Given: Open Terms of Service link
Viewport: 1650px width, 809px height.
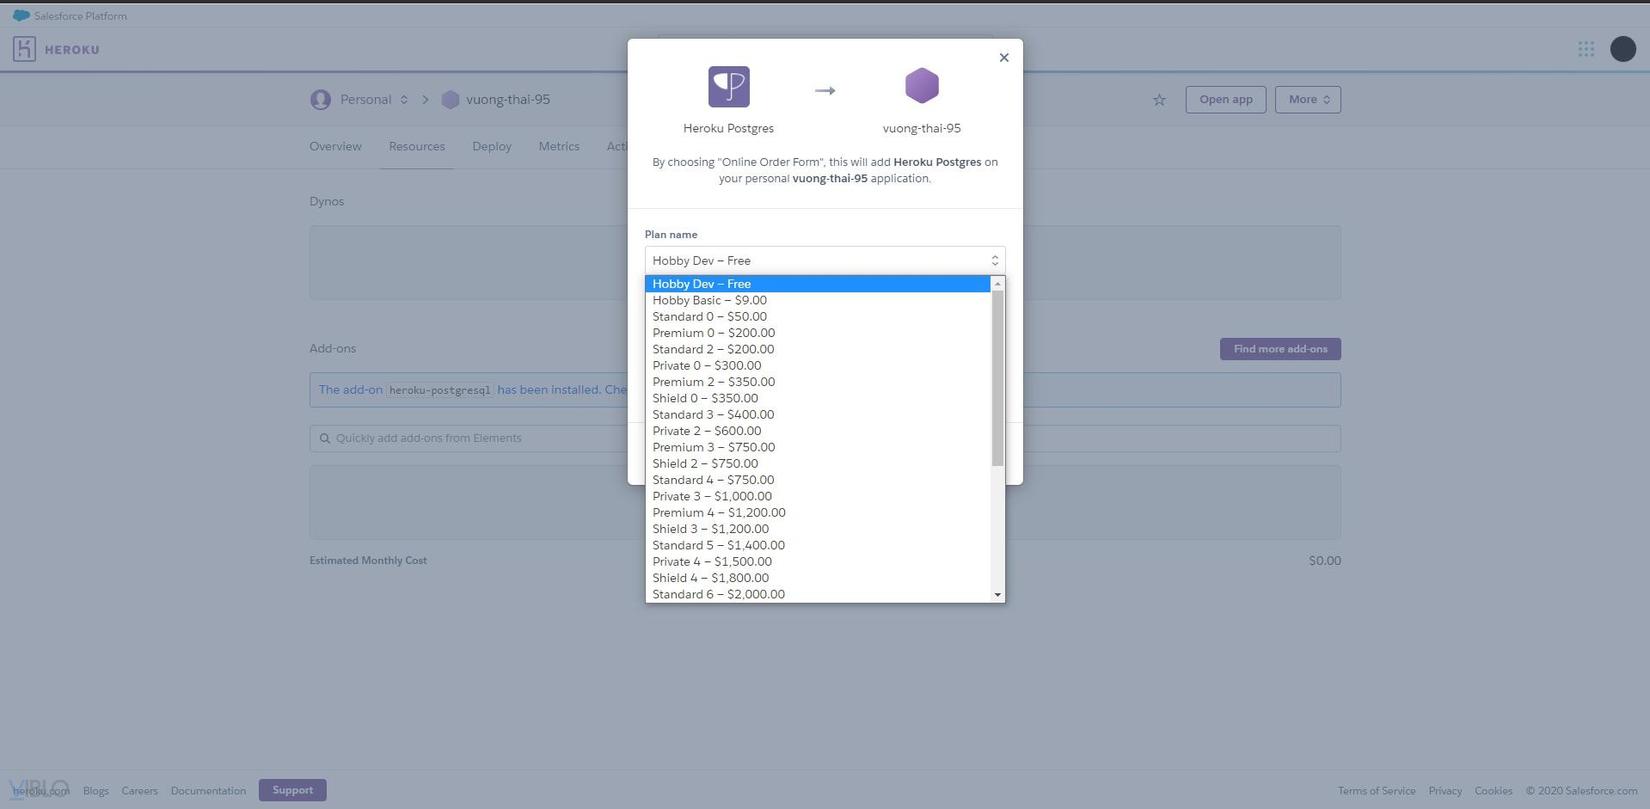Looking at the screenshot, I should pos(1377,791).
